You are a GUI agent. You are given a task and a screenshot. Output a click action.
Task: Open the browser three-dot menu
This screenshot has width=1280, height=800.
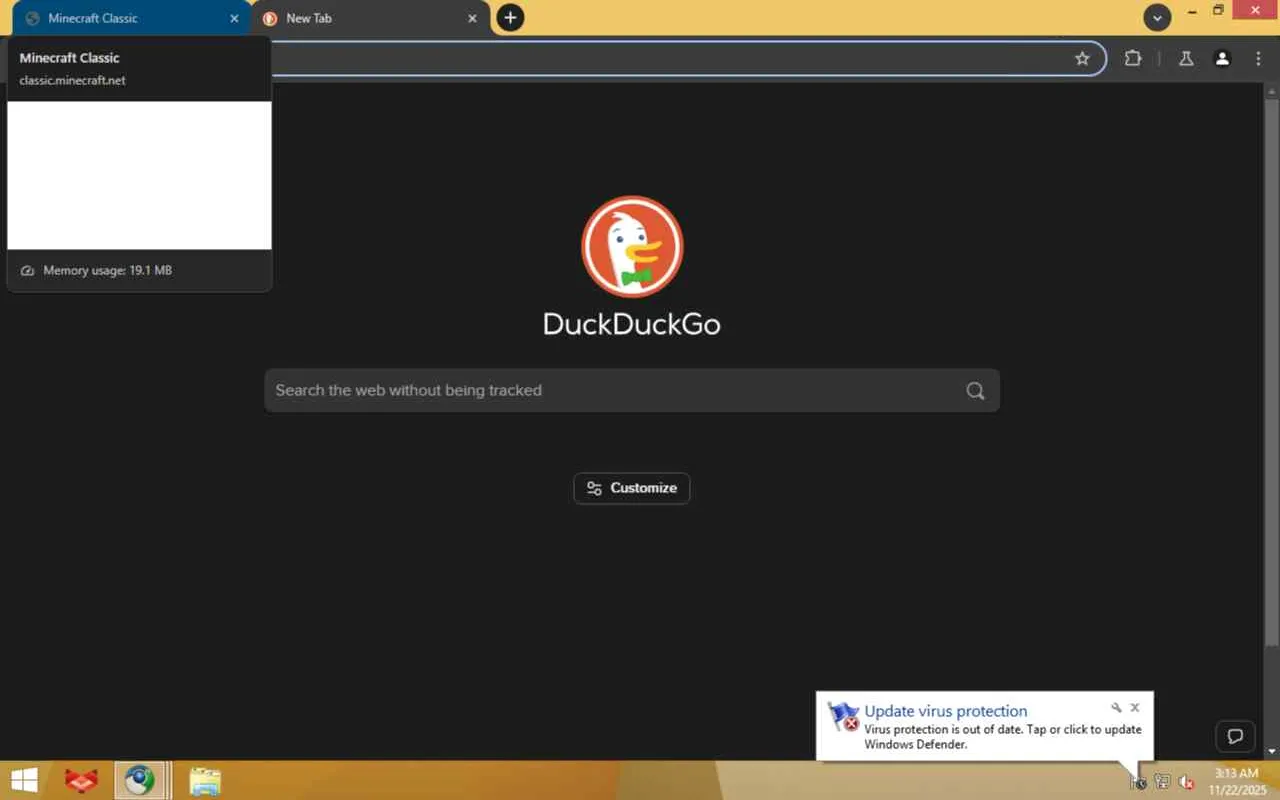(1258, 59)
